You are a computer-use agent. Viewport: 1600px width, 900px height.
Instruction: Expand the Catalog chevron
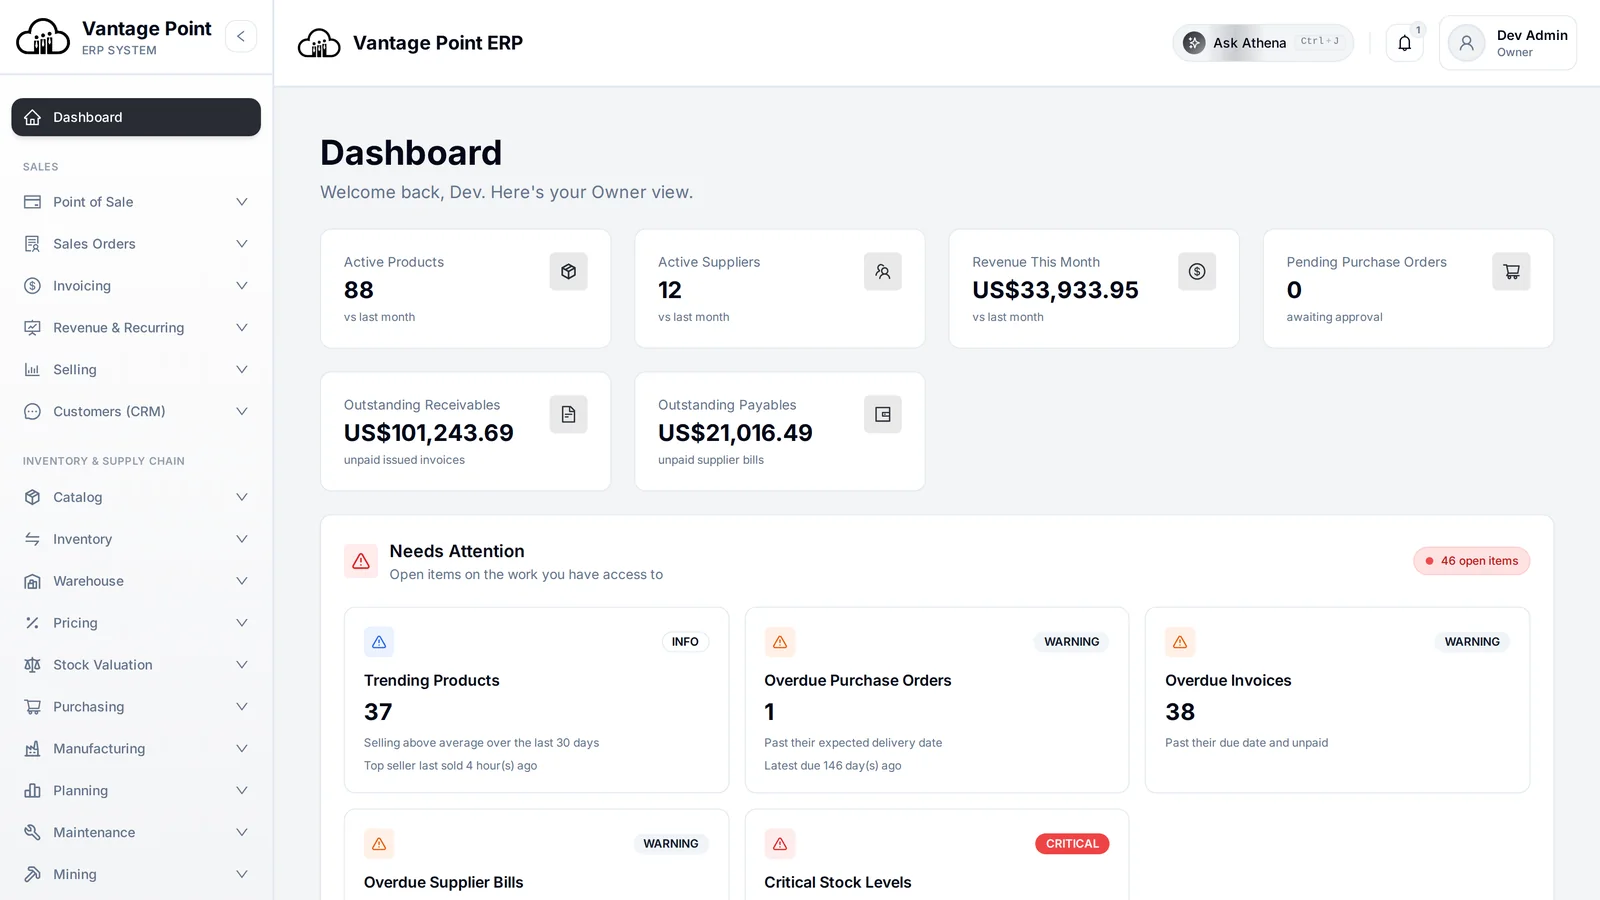[241, 497]
